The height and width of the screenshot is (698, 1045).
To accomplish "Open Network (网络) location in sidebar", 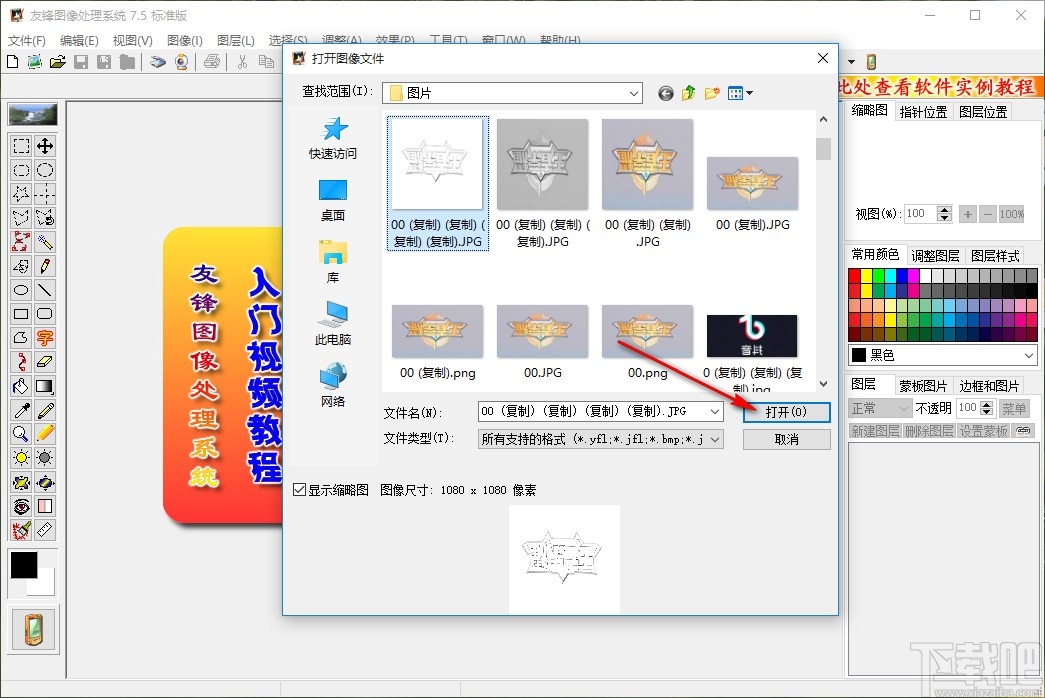I will [x=333, y=386].
